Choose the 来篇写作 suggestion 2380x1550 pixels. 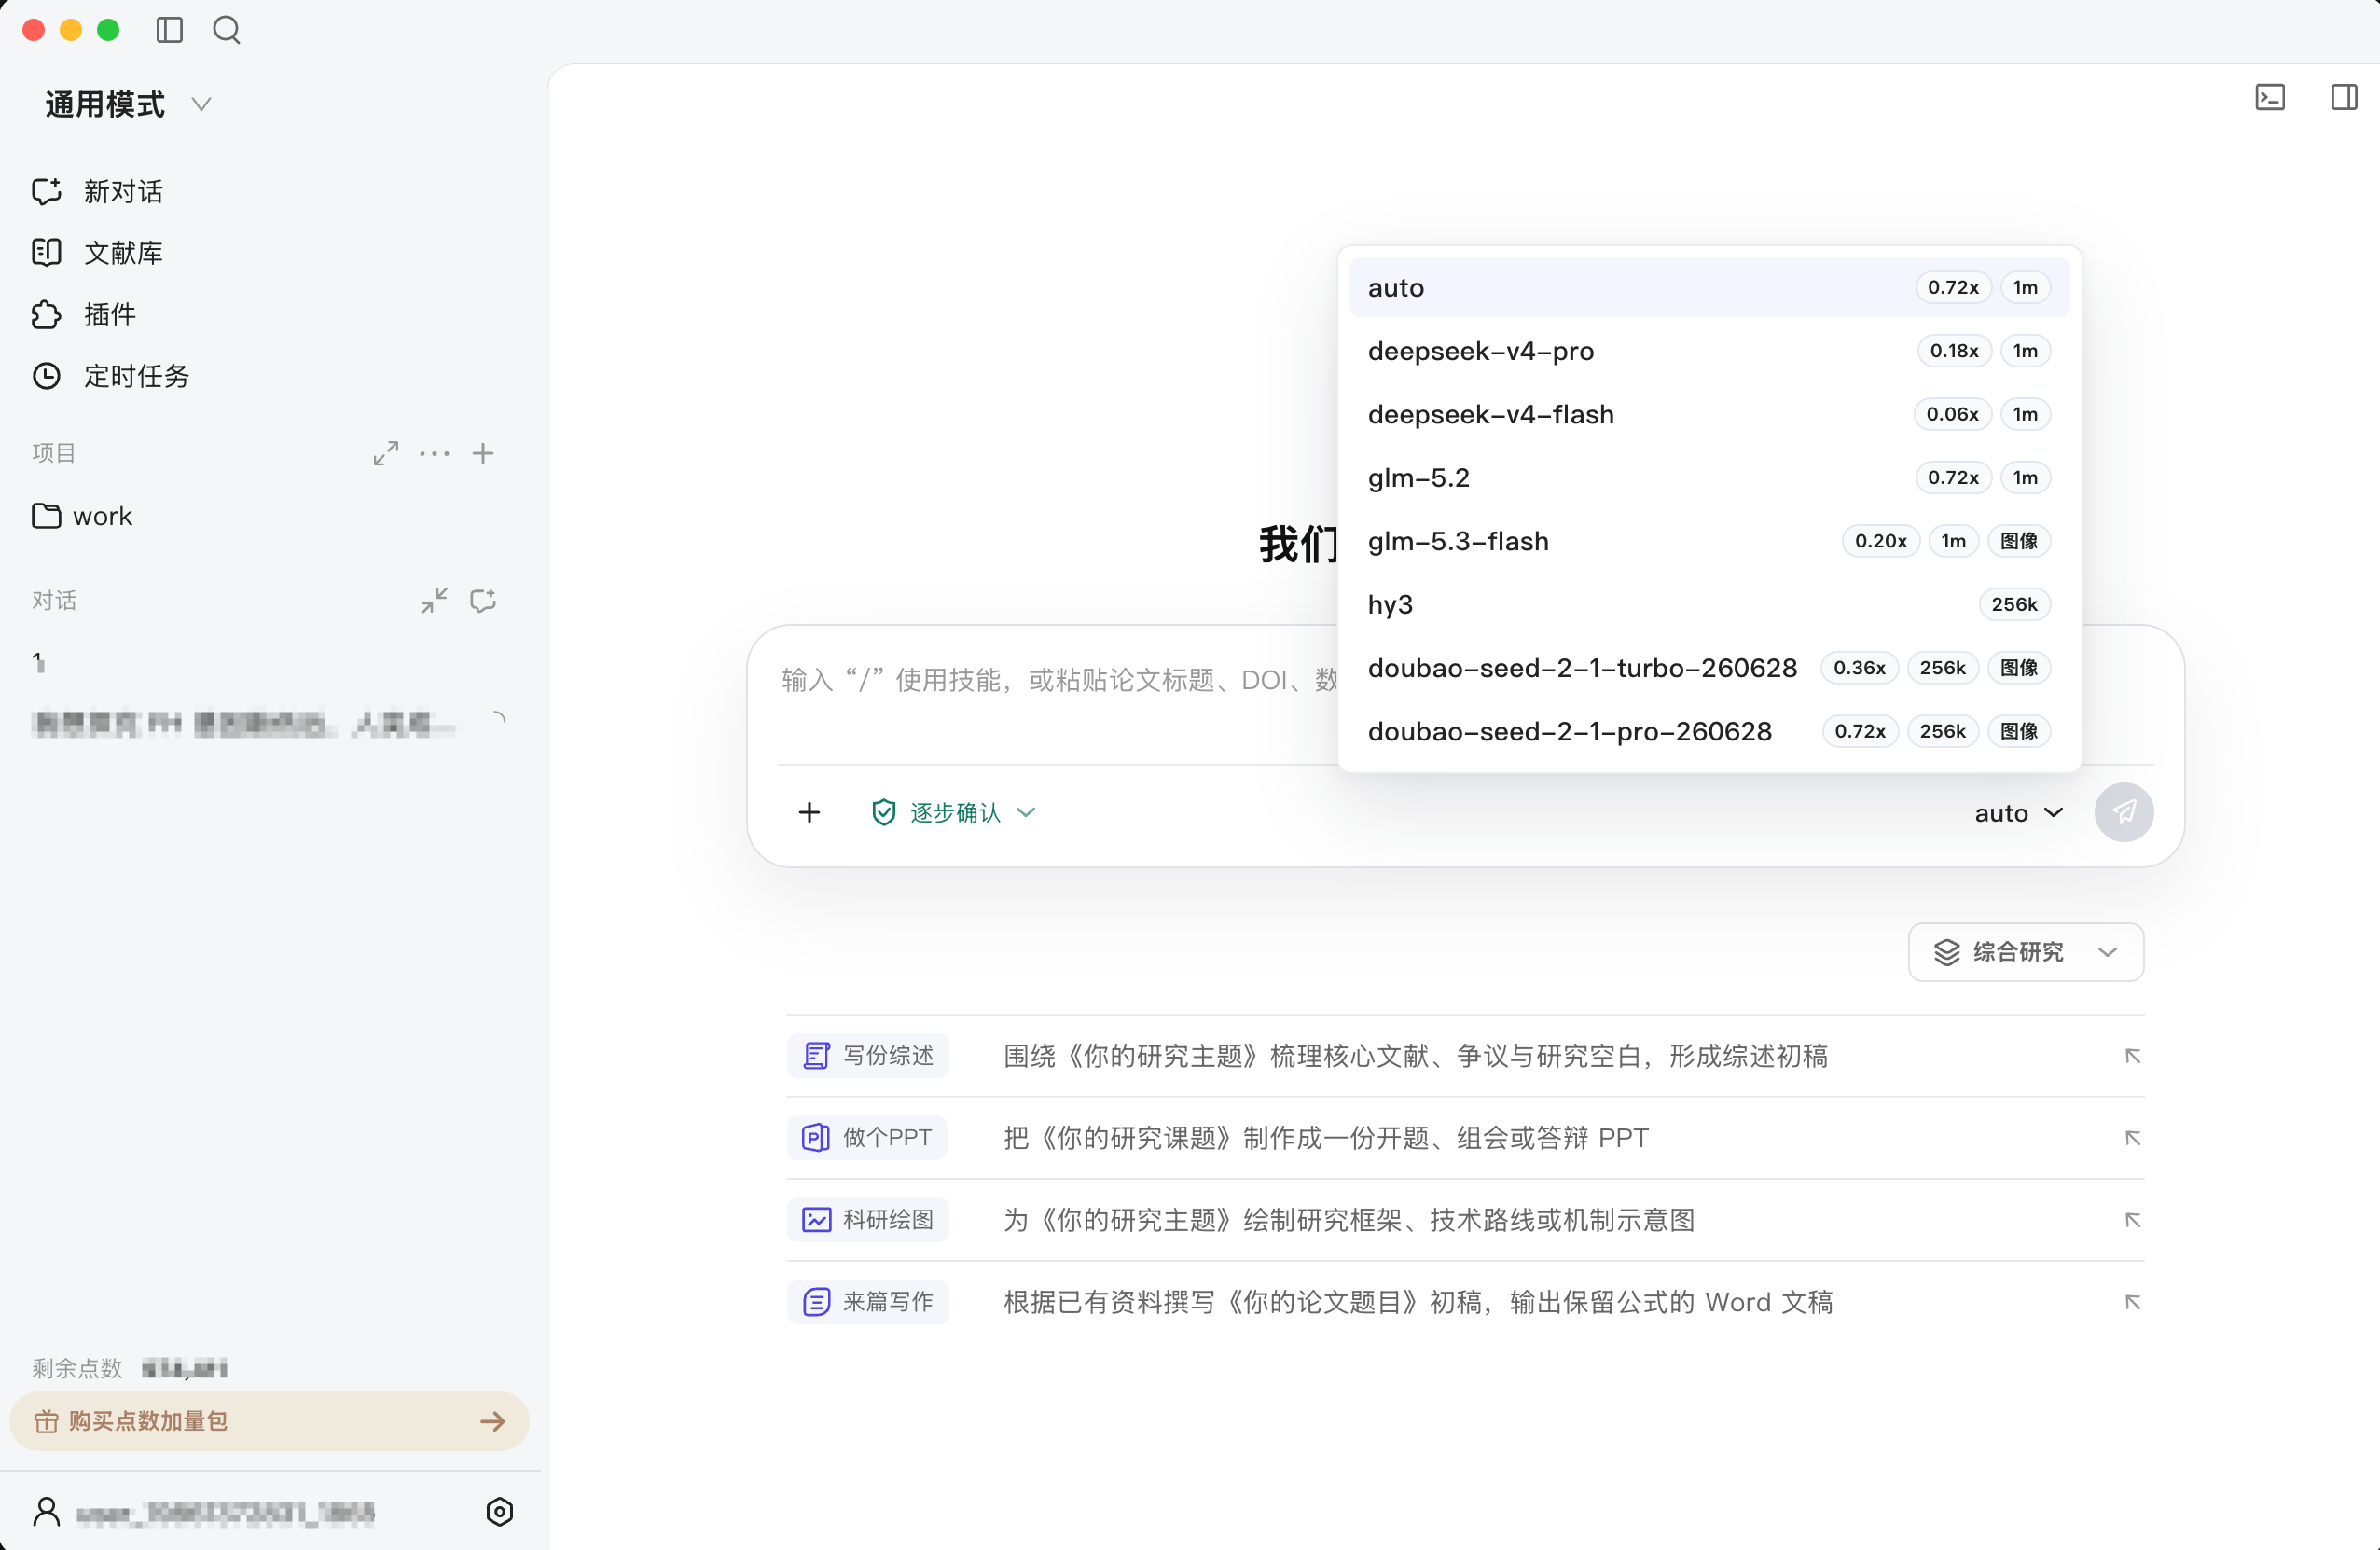pyautogui.click(x=868, y=1302)
